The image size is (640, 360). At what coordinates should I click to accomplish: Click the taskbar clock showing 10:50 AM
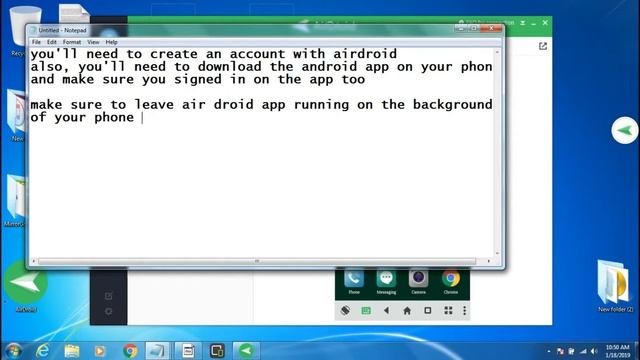pyautogui.click(x=617, y=351)
